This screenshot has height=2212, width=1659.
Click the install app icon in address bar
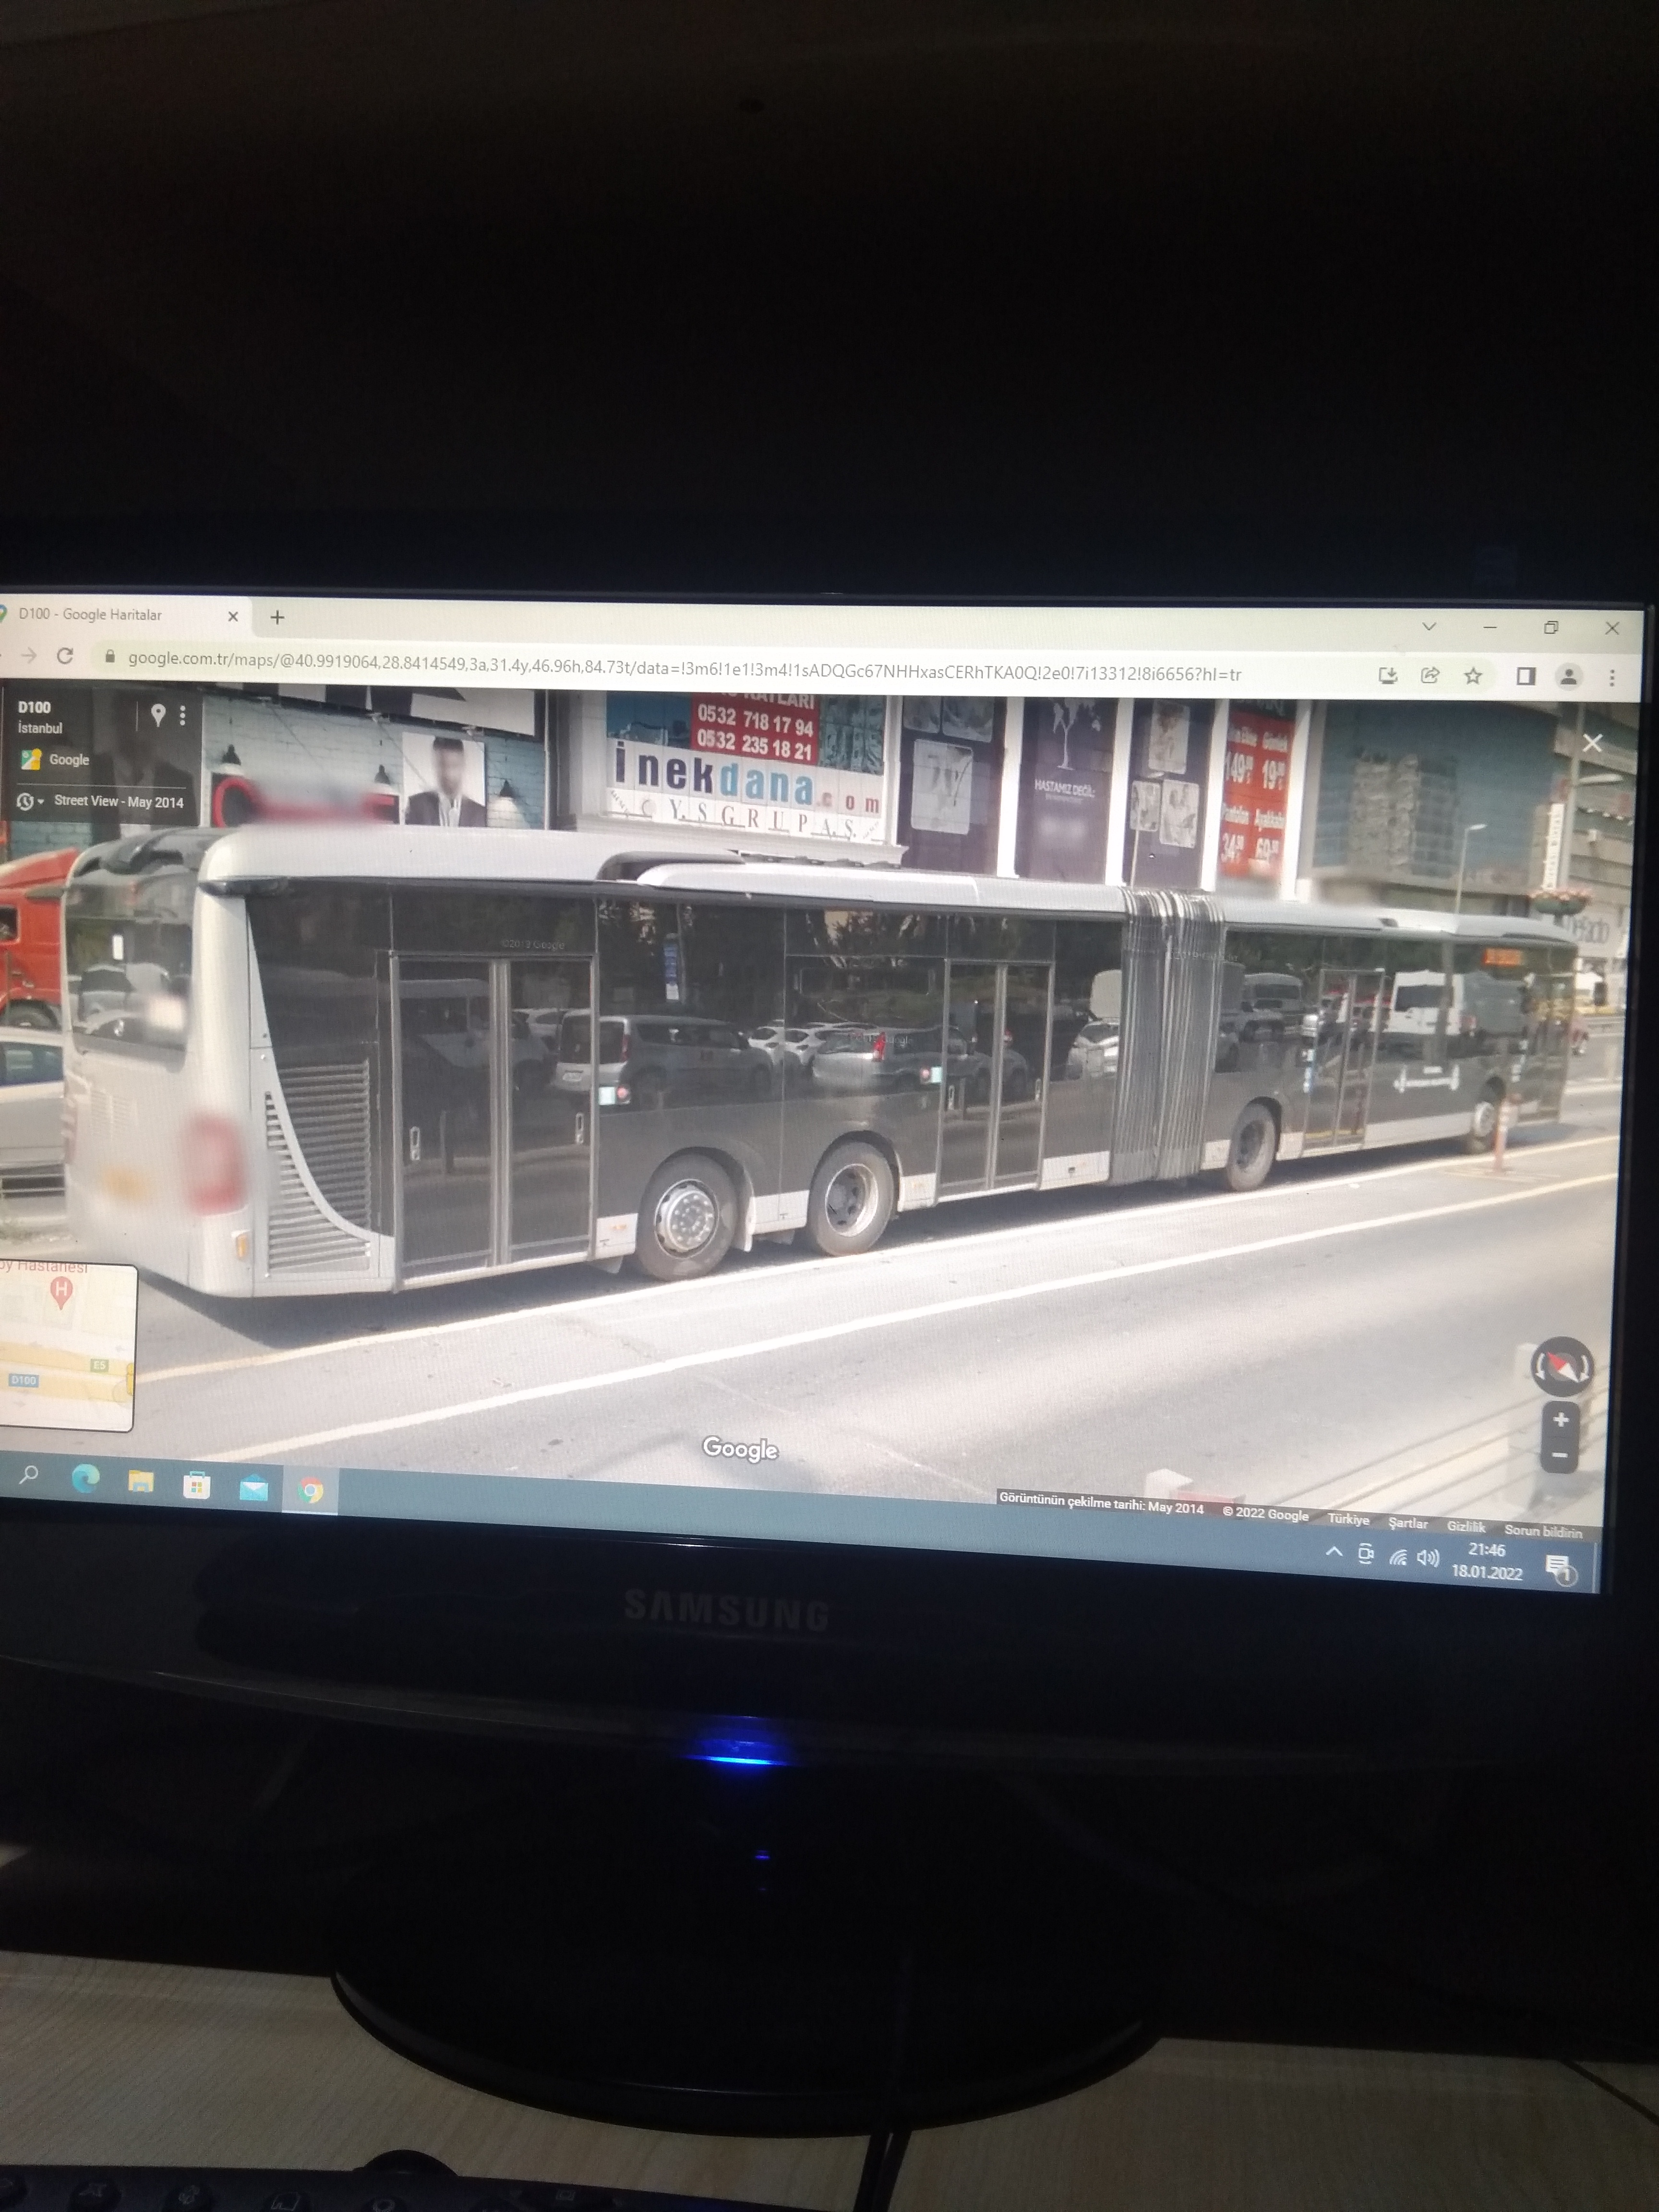[x=1387, y=675]
